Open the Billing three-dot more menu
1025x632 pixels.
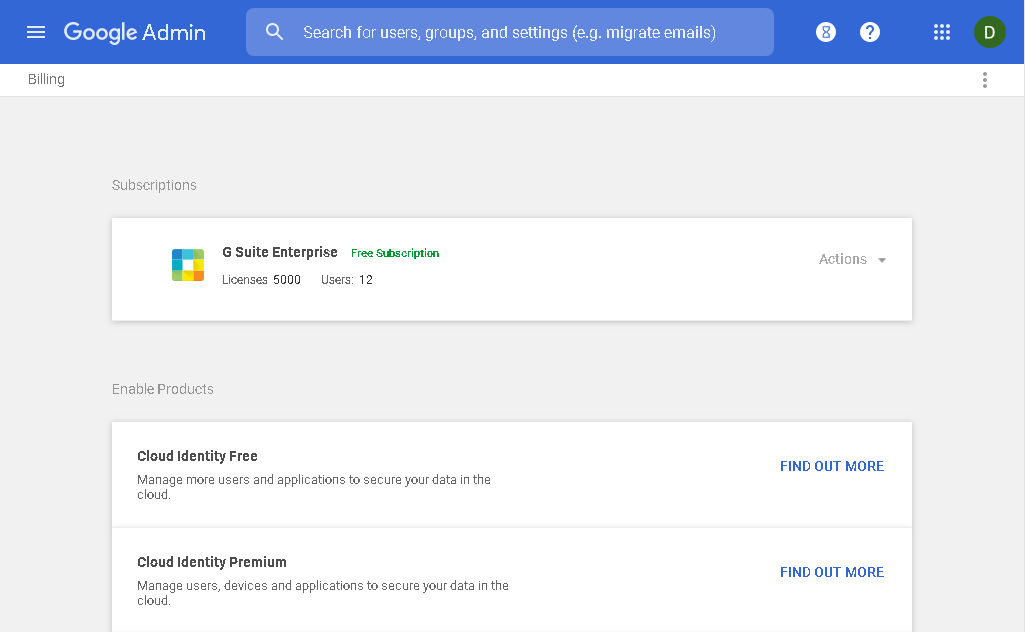tap(984, 80)
